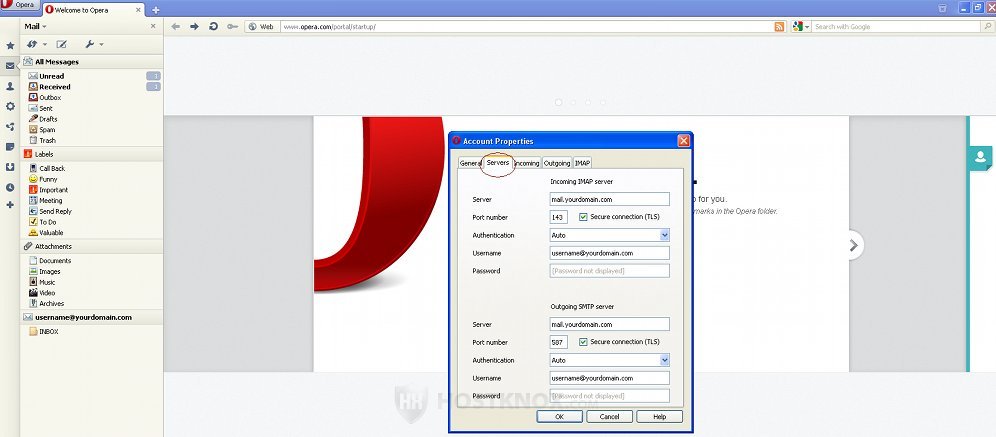Toggle outgoing Secure connection (TLS) checkbox
996x437 pixels.
[x=583, y=342]
